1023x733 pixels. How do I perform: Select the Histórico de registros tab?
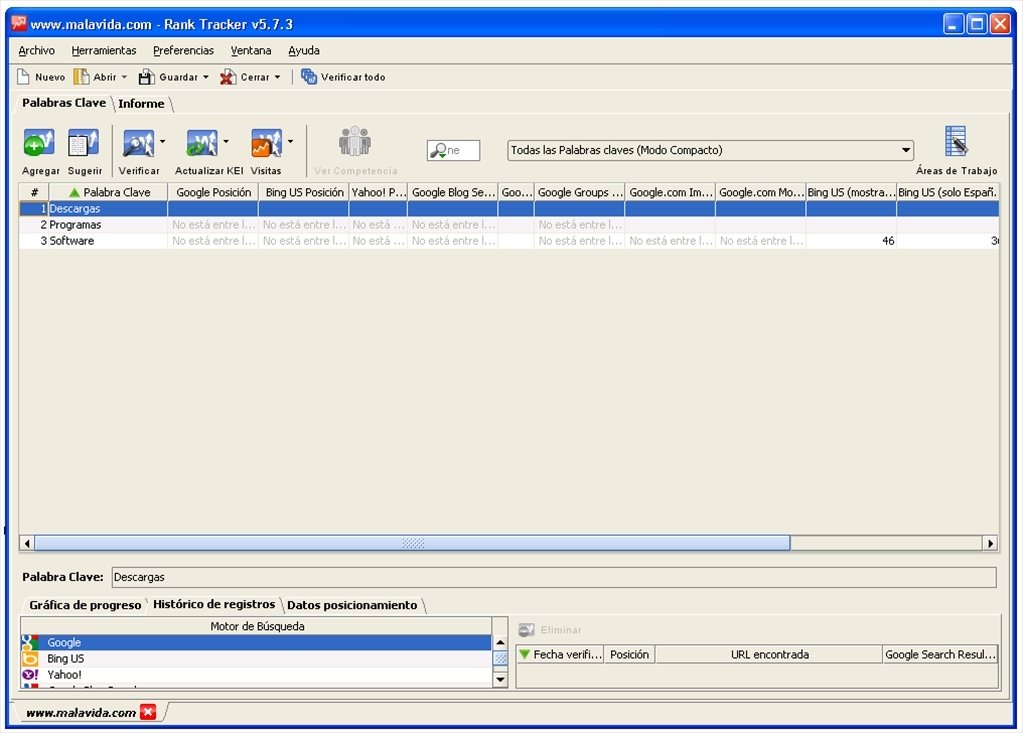click(x=214, y=605)
